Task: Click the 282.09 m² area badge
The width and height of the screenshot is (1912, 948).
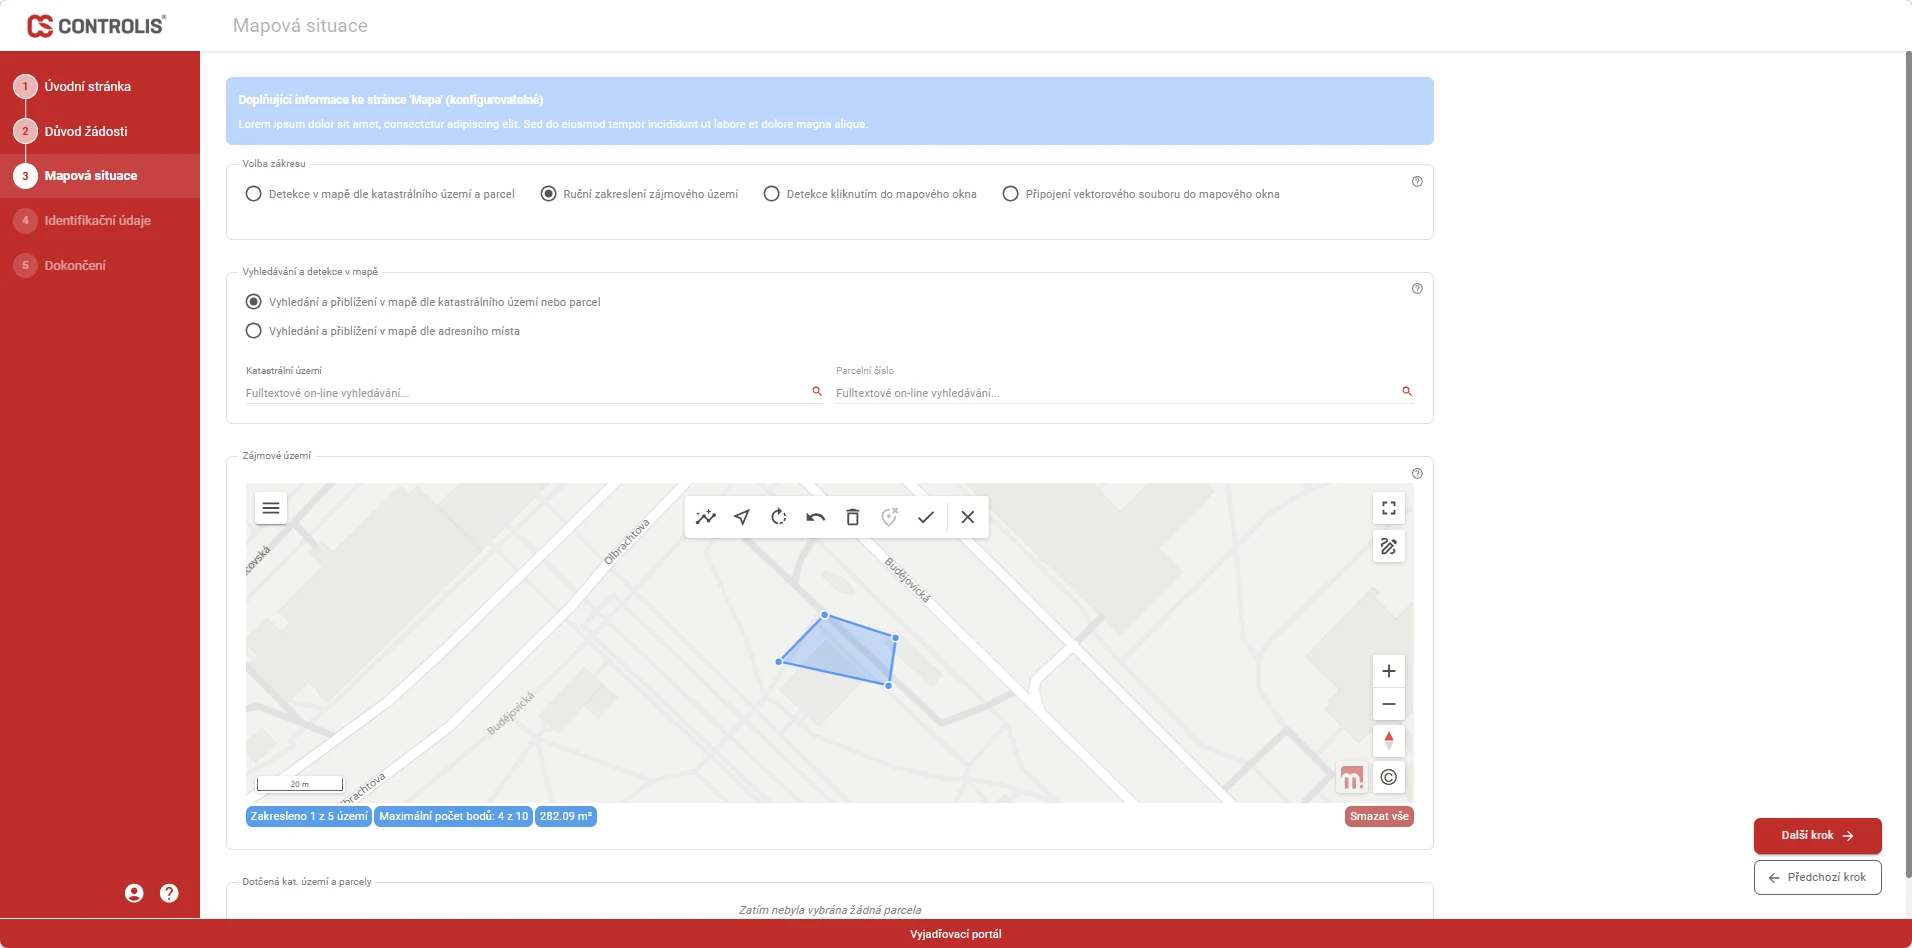Action: 566,816
